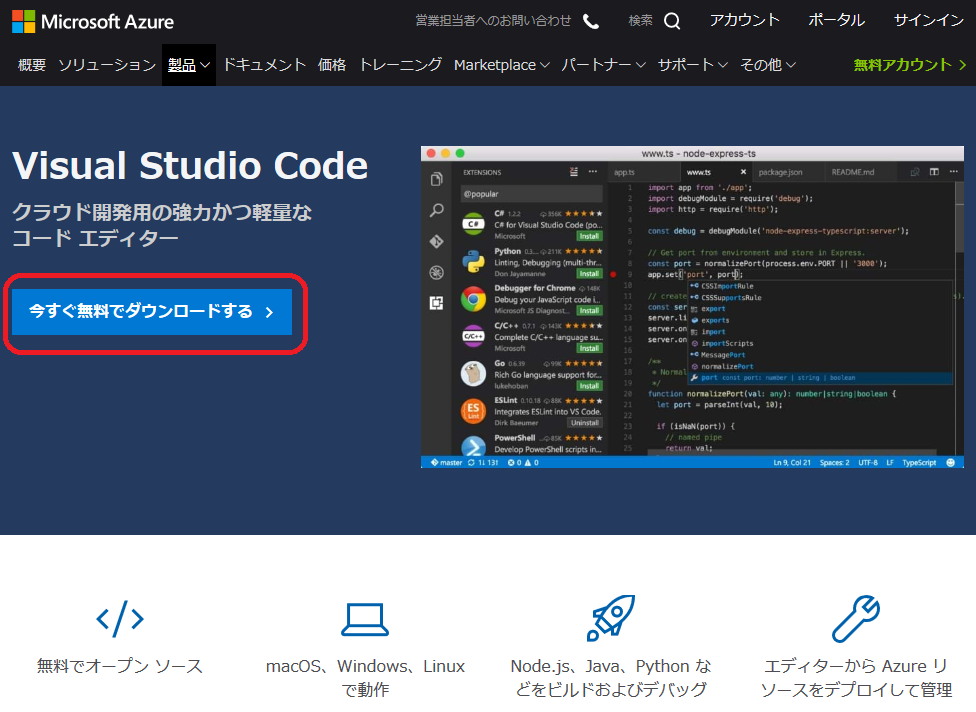Screen dimensions: 976x712
Task: Click the 無料アカウント link
Action: point(909,65)
